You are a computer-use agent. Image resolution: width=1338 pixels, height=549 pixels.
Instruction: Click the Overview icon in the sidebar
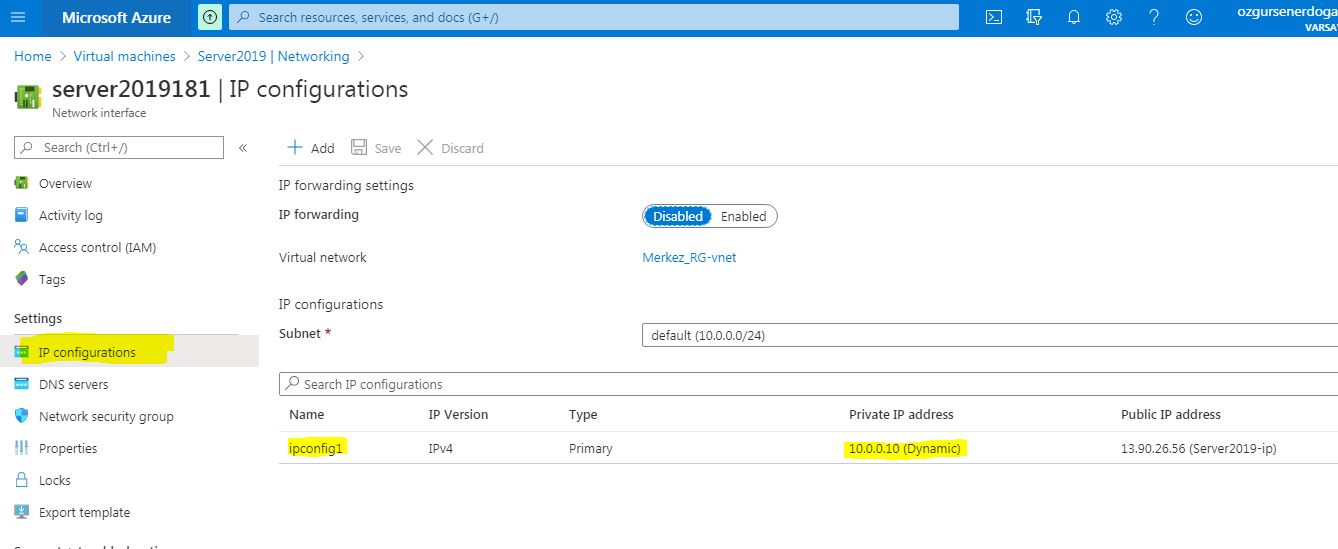pos(22,183)
